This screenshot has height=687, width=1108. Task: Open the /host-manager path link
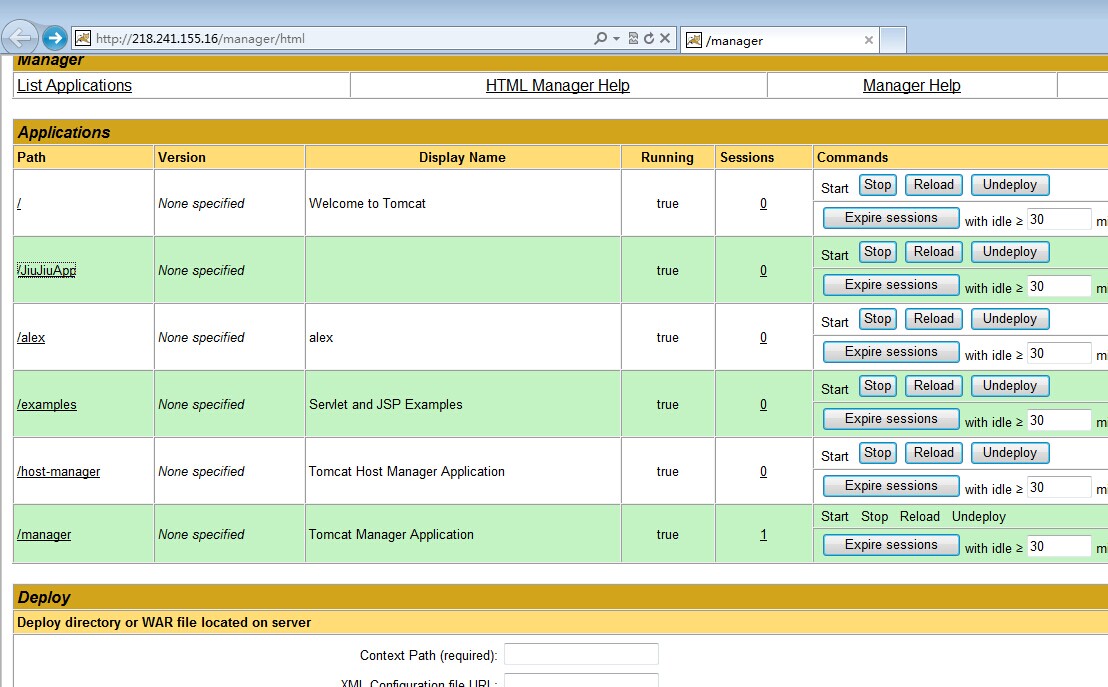pyautogui.click(x=59, y=471)
